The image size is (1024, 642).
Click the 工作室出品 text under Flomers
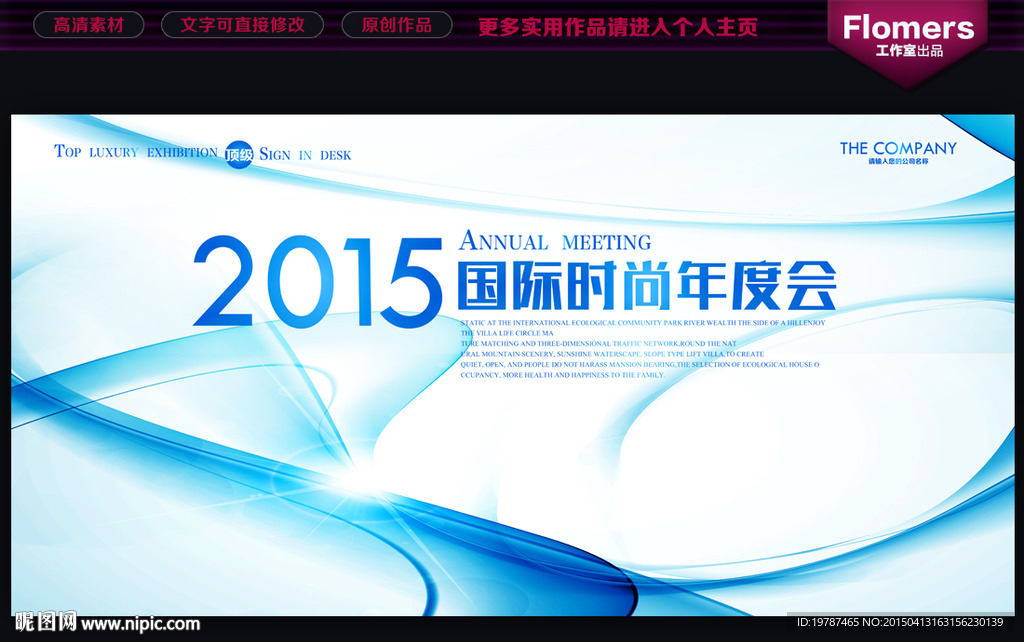tap(909, 51)
